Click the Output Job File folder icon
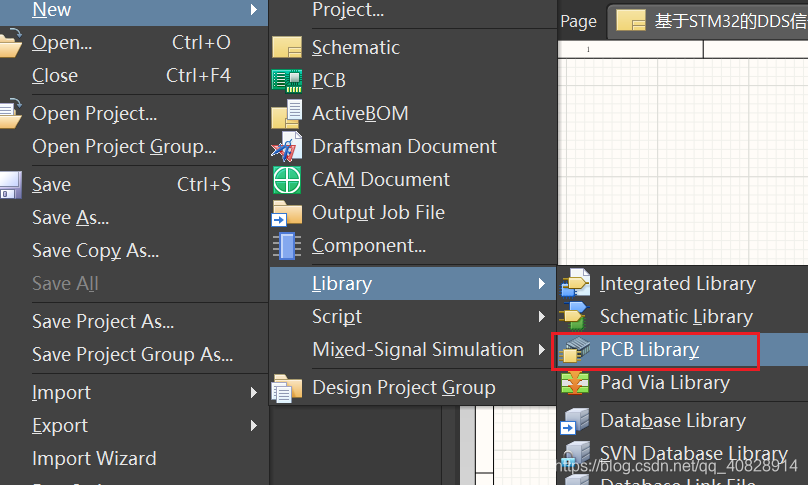This screenshot has width=808, height=485. (287, 213)
